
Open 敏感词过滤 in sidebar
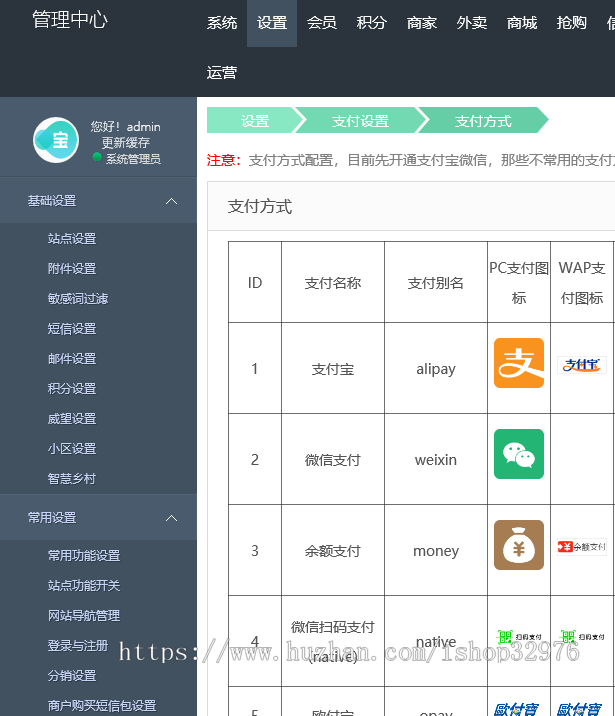pyautogui.click(x=78, y=299)
